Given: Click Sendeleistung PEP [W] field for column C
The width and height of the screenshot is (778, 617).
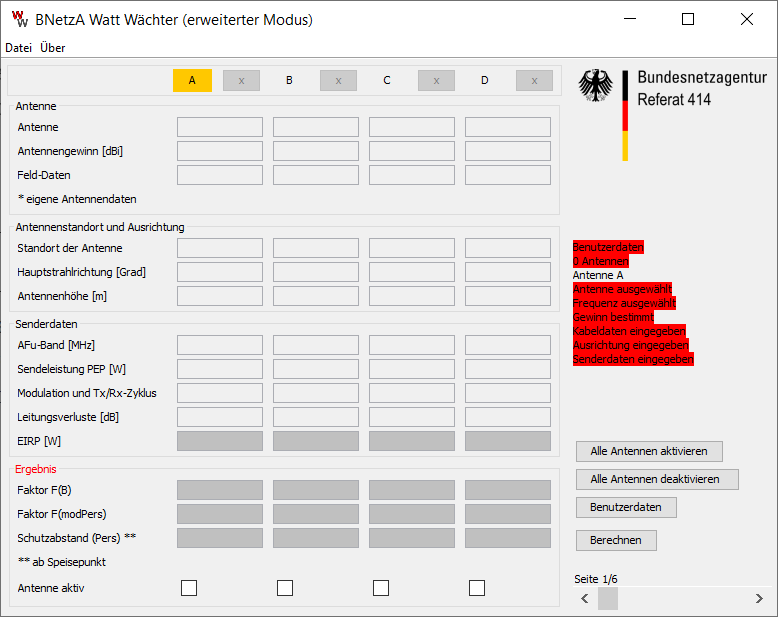Looking at the screenshot, I should point(412,369).
